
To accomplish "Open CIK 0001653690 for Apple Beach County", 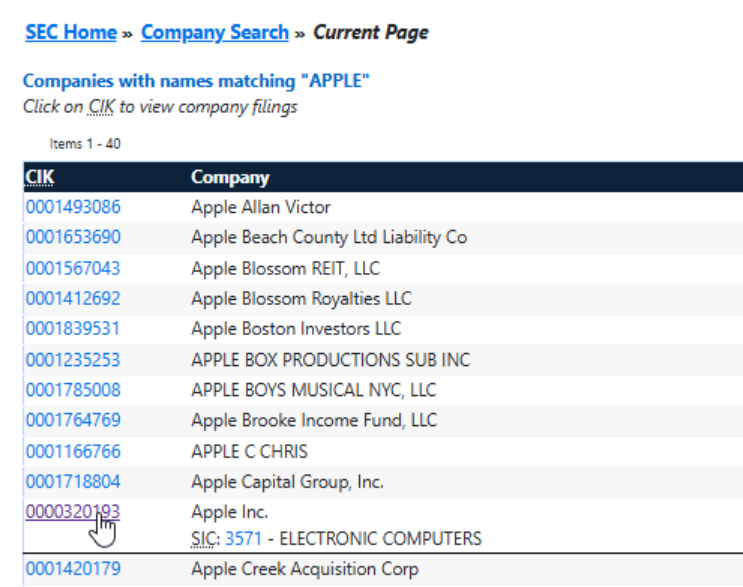I will [x=73, y=238].
